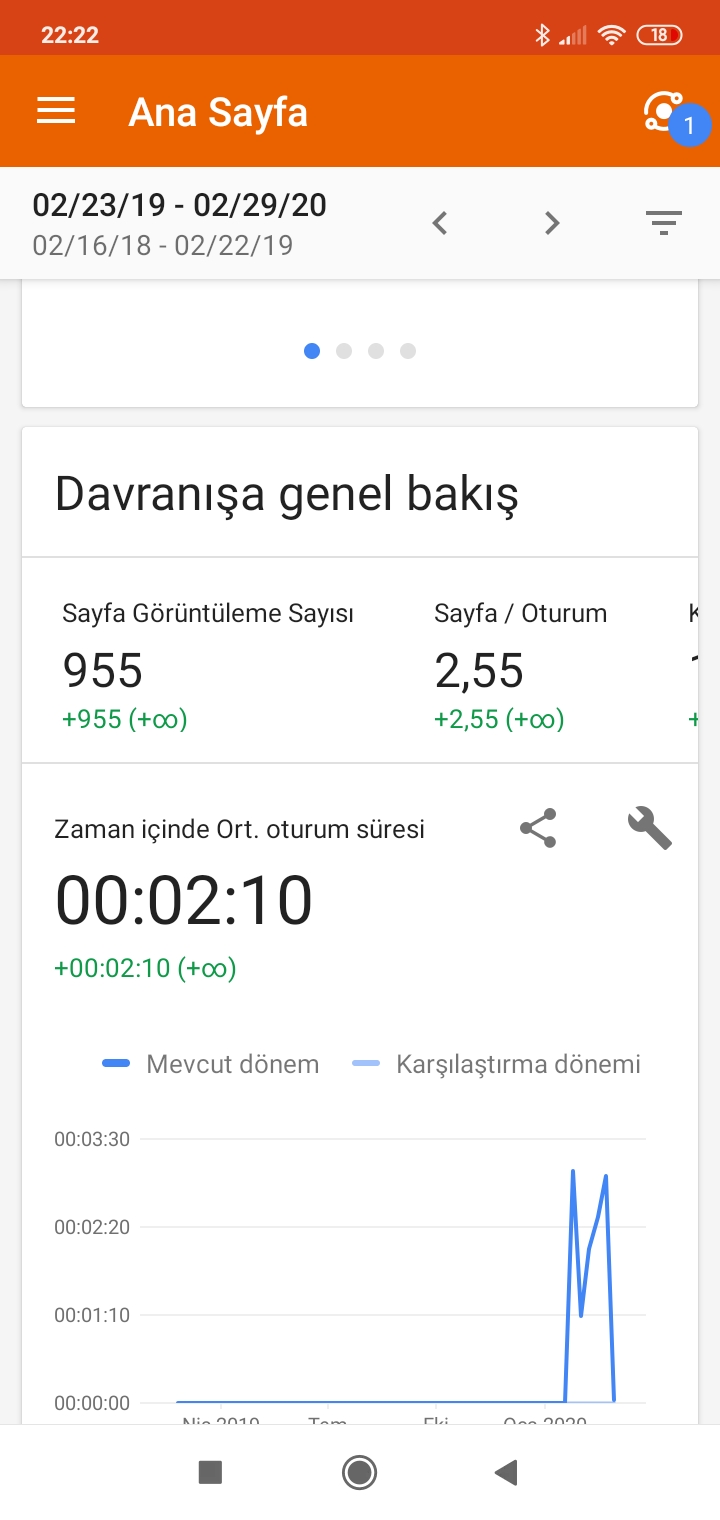Toggle the Karşılaştırma dönemi legend series
Image resolution: width=720 pixels, height=1520 pixels.
[497, 1064]
